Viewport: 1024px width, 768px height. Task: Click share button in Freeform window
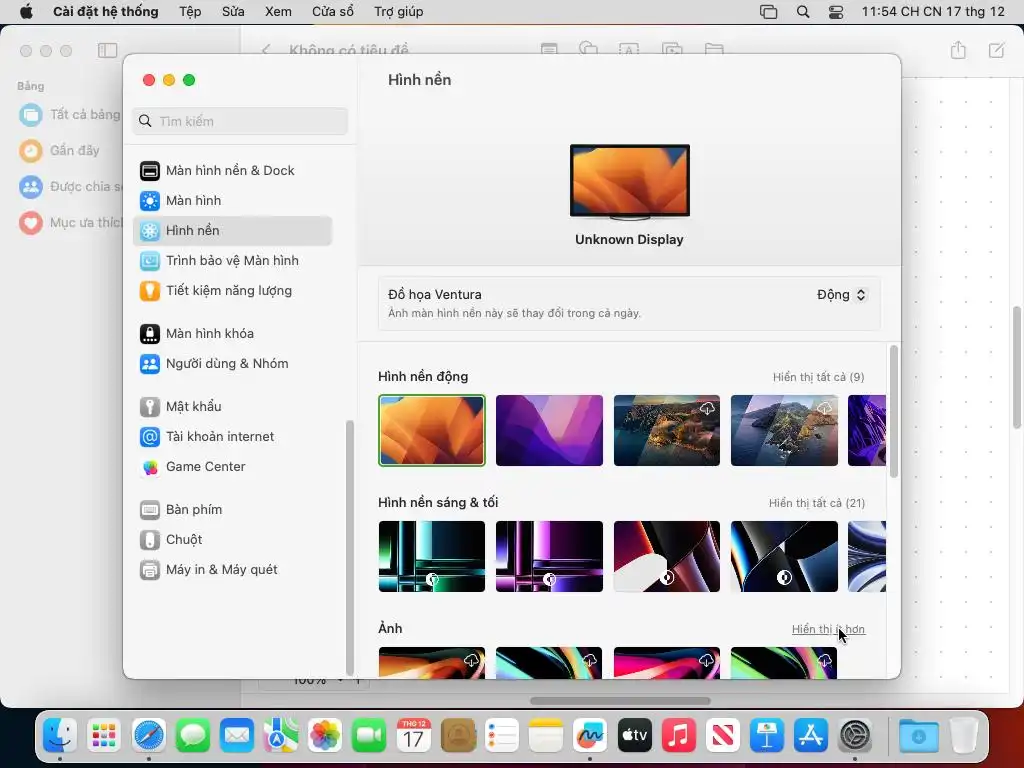[x=958, y=50]
